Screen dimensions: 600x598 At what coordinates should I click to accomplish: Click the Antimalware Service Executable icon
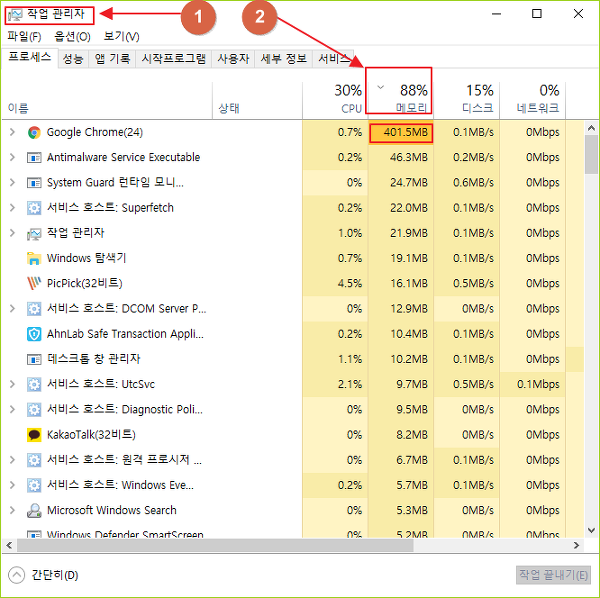click(x=34, y=158)
